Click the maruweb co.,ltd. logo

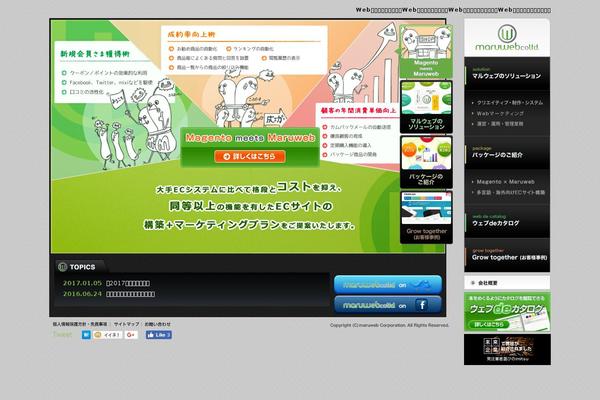click(x=507, y=38)
